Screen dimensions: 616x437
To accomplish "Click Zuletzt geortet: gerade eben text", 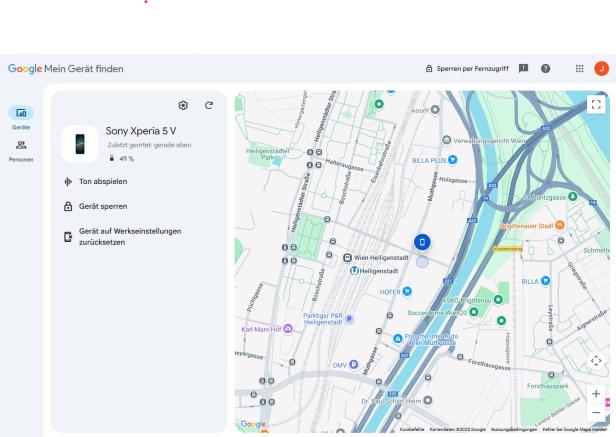I will (x=149, y=145).
